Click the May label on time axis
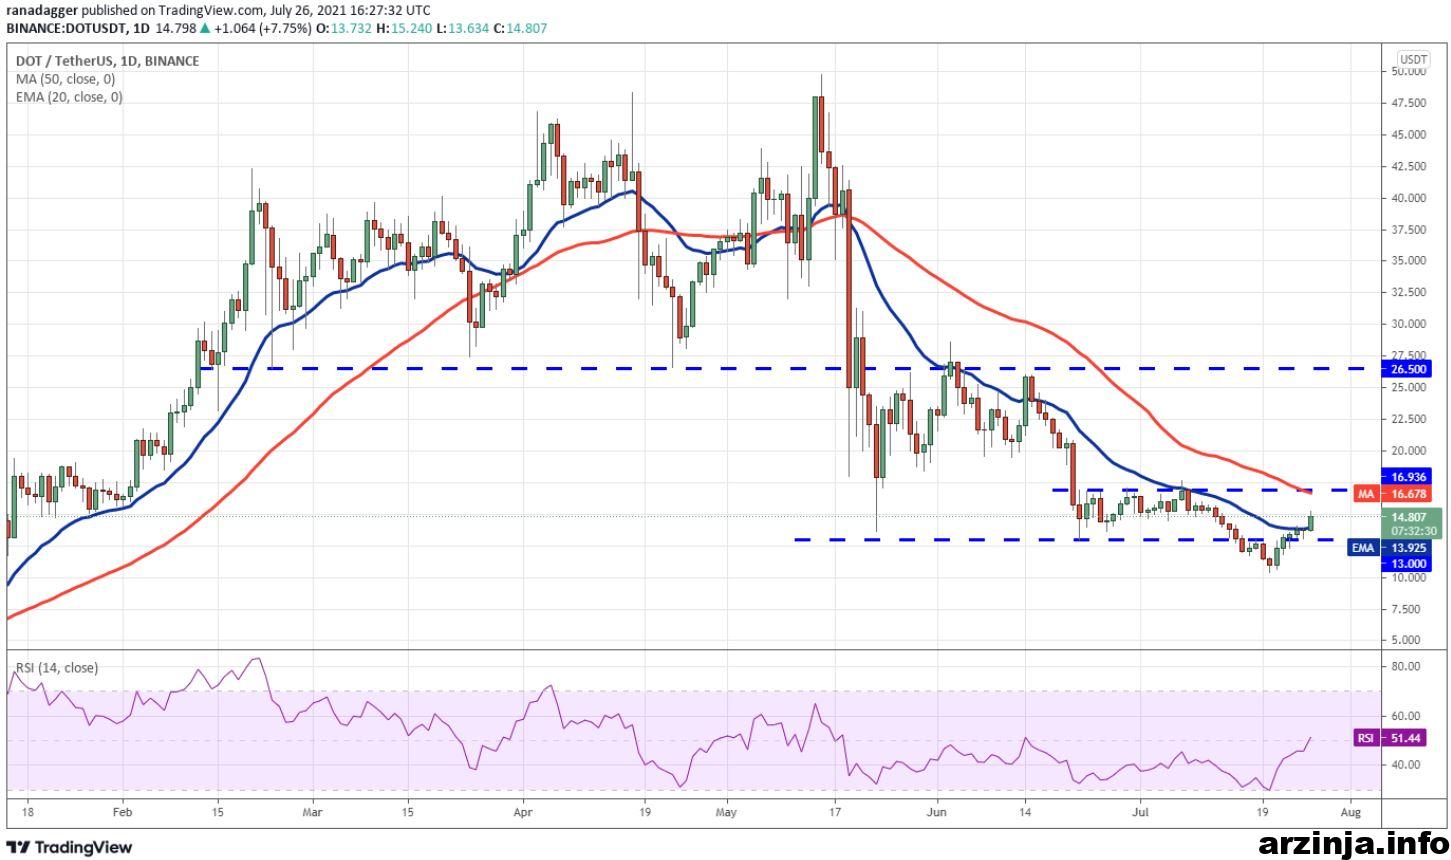This screenshot has height=860, width=1451. [x=727, y=812]
